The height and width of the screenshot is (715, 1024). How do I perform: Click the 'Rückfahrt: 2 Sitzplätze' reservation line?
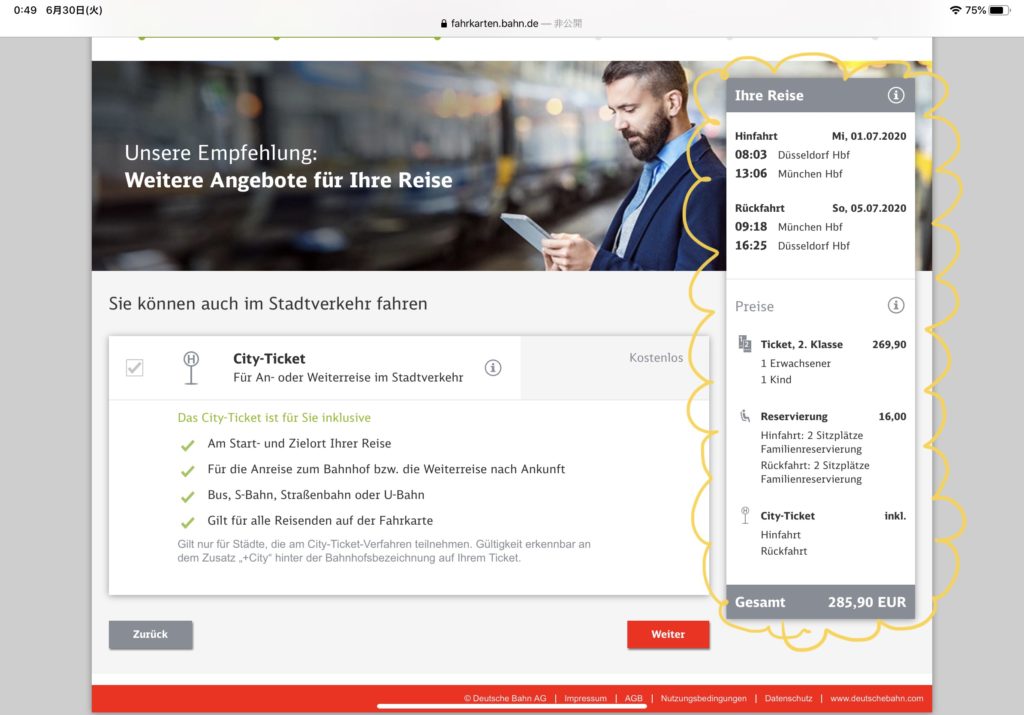coord(815,465)
